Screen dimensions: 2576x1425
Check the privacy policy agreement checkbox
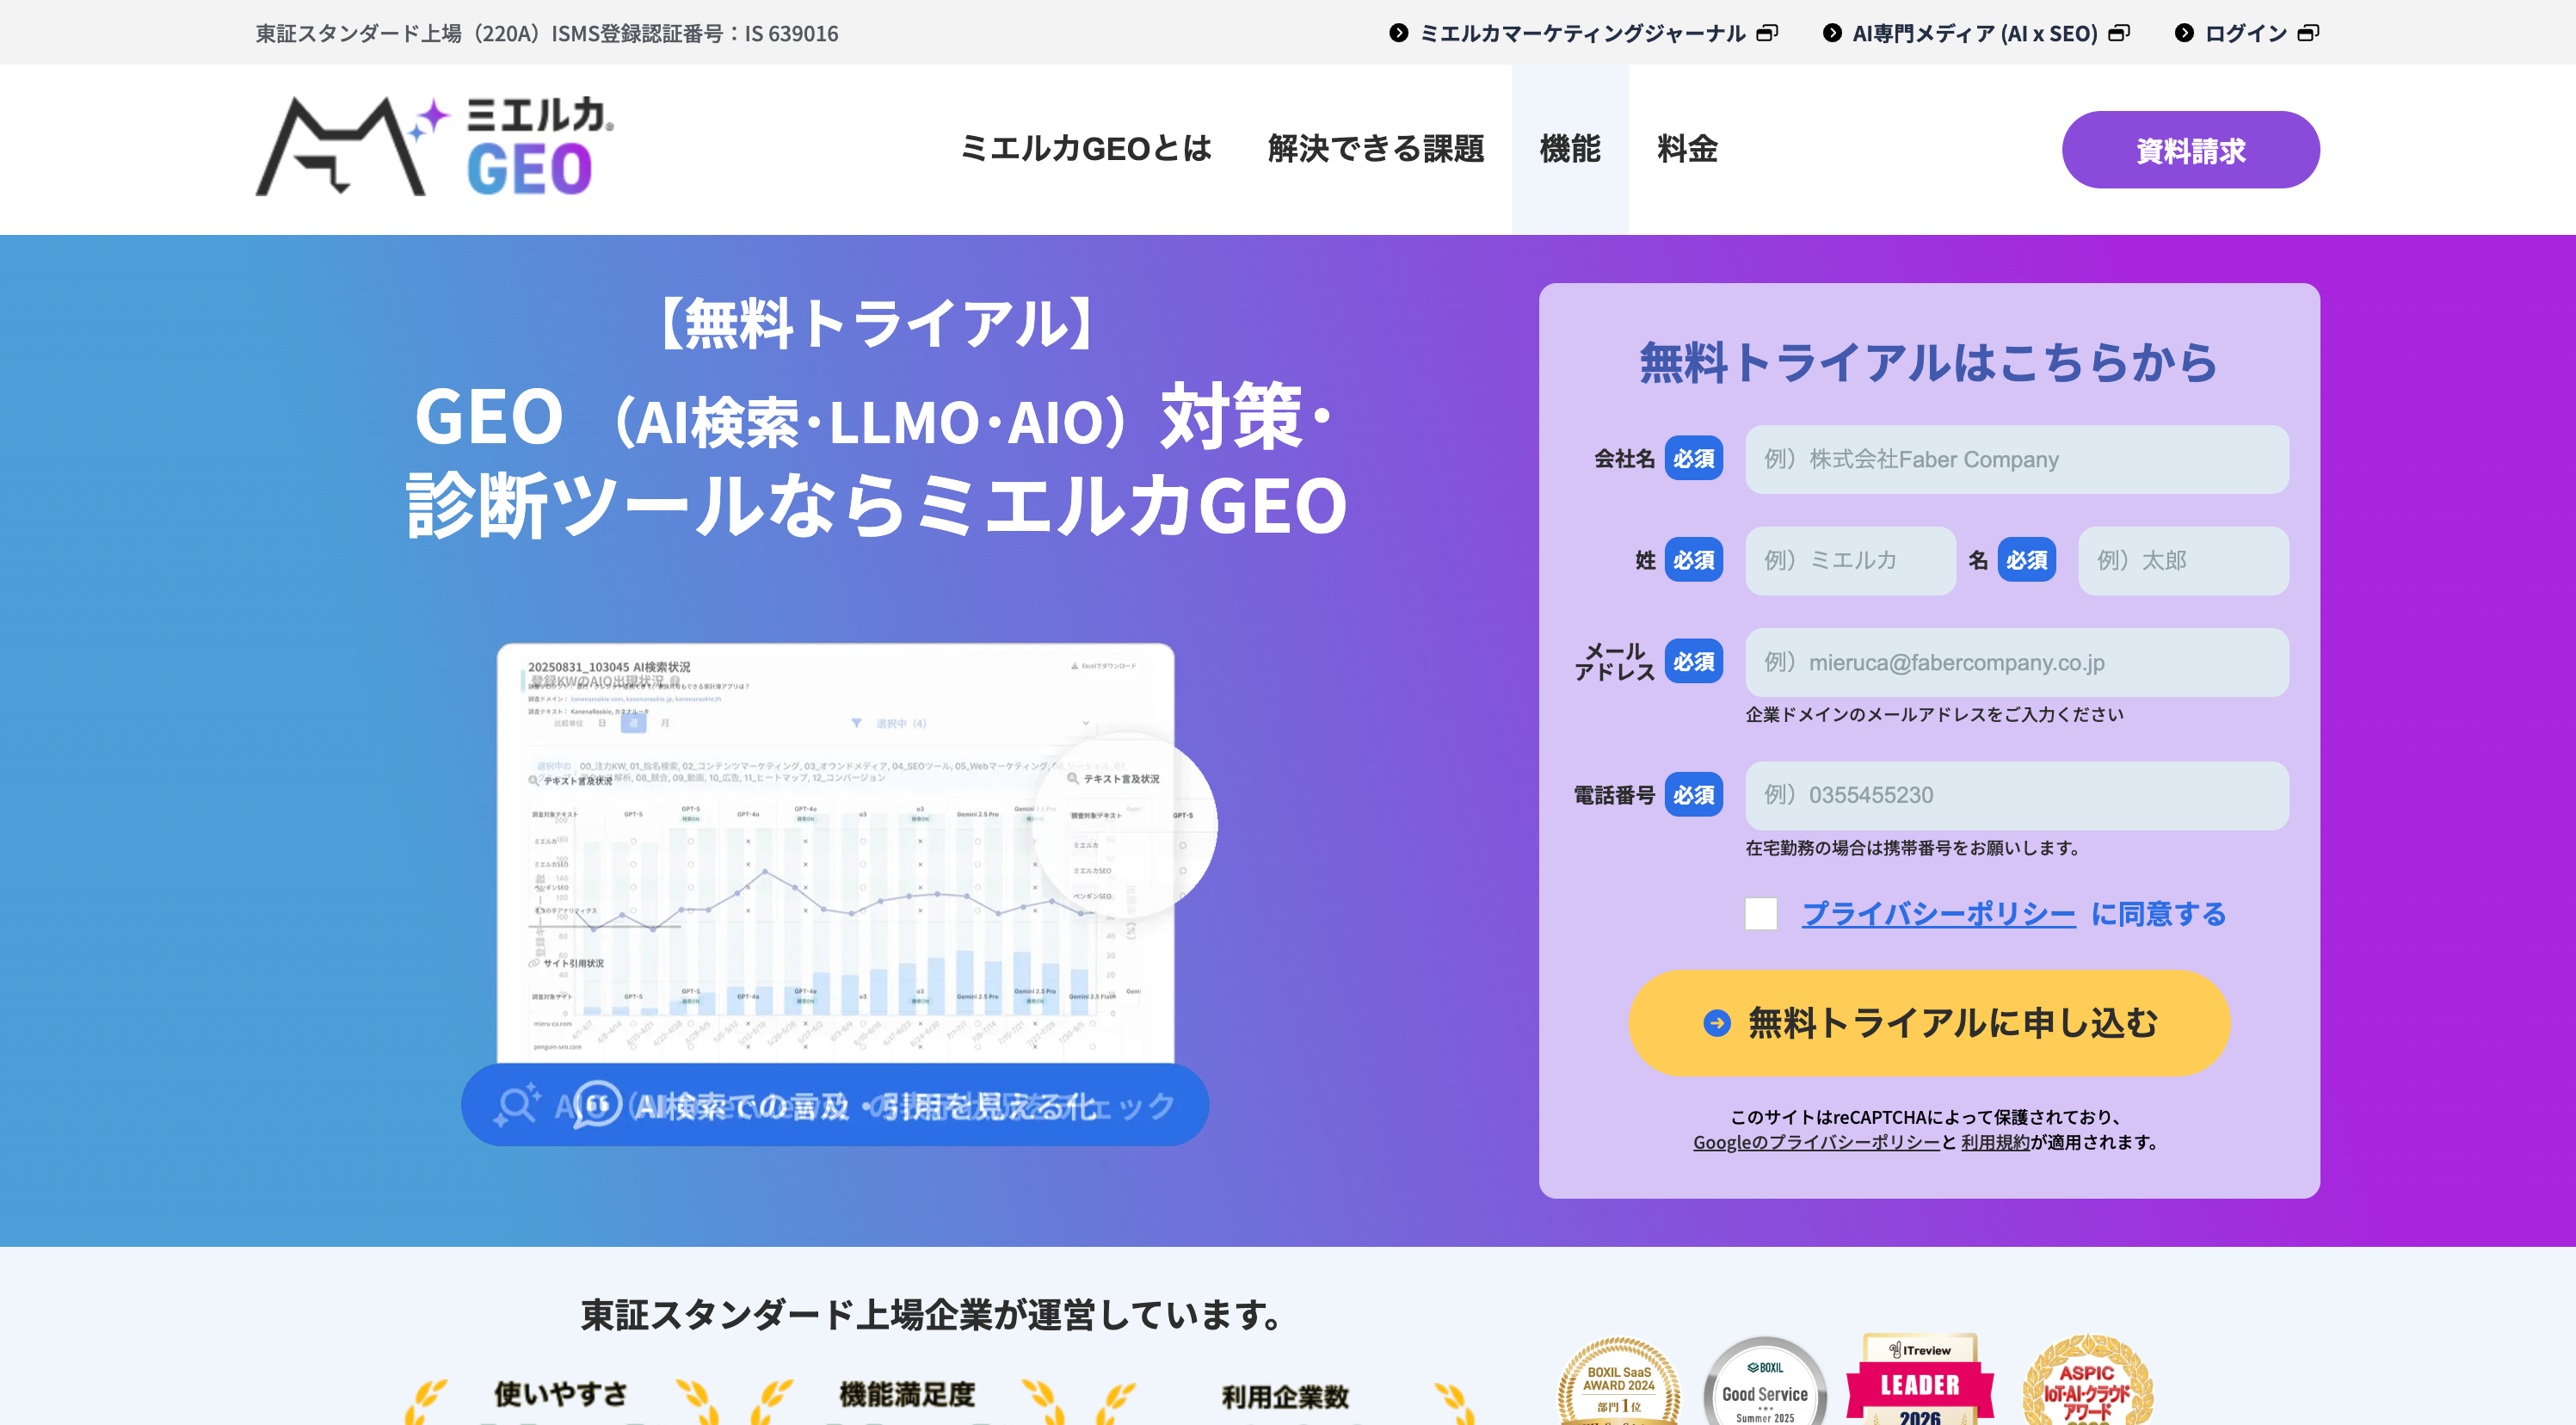tap(1760, 913)
